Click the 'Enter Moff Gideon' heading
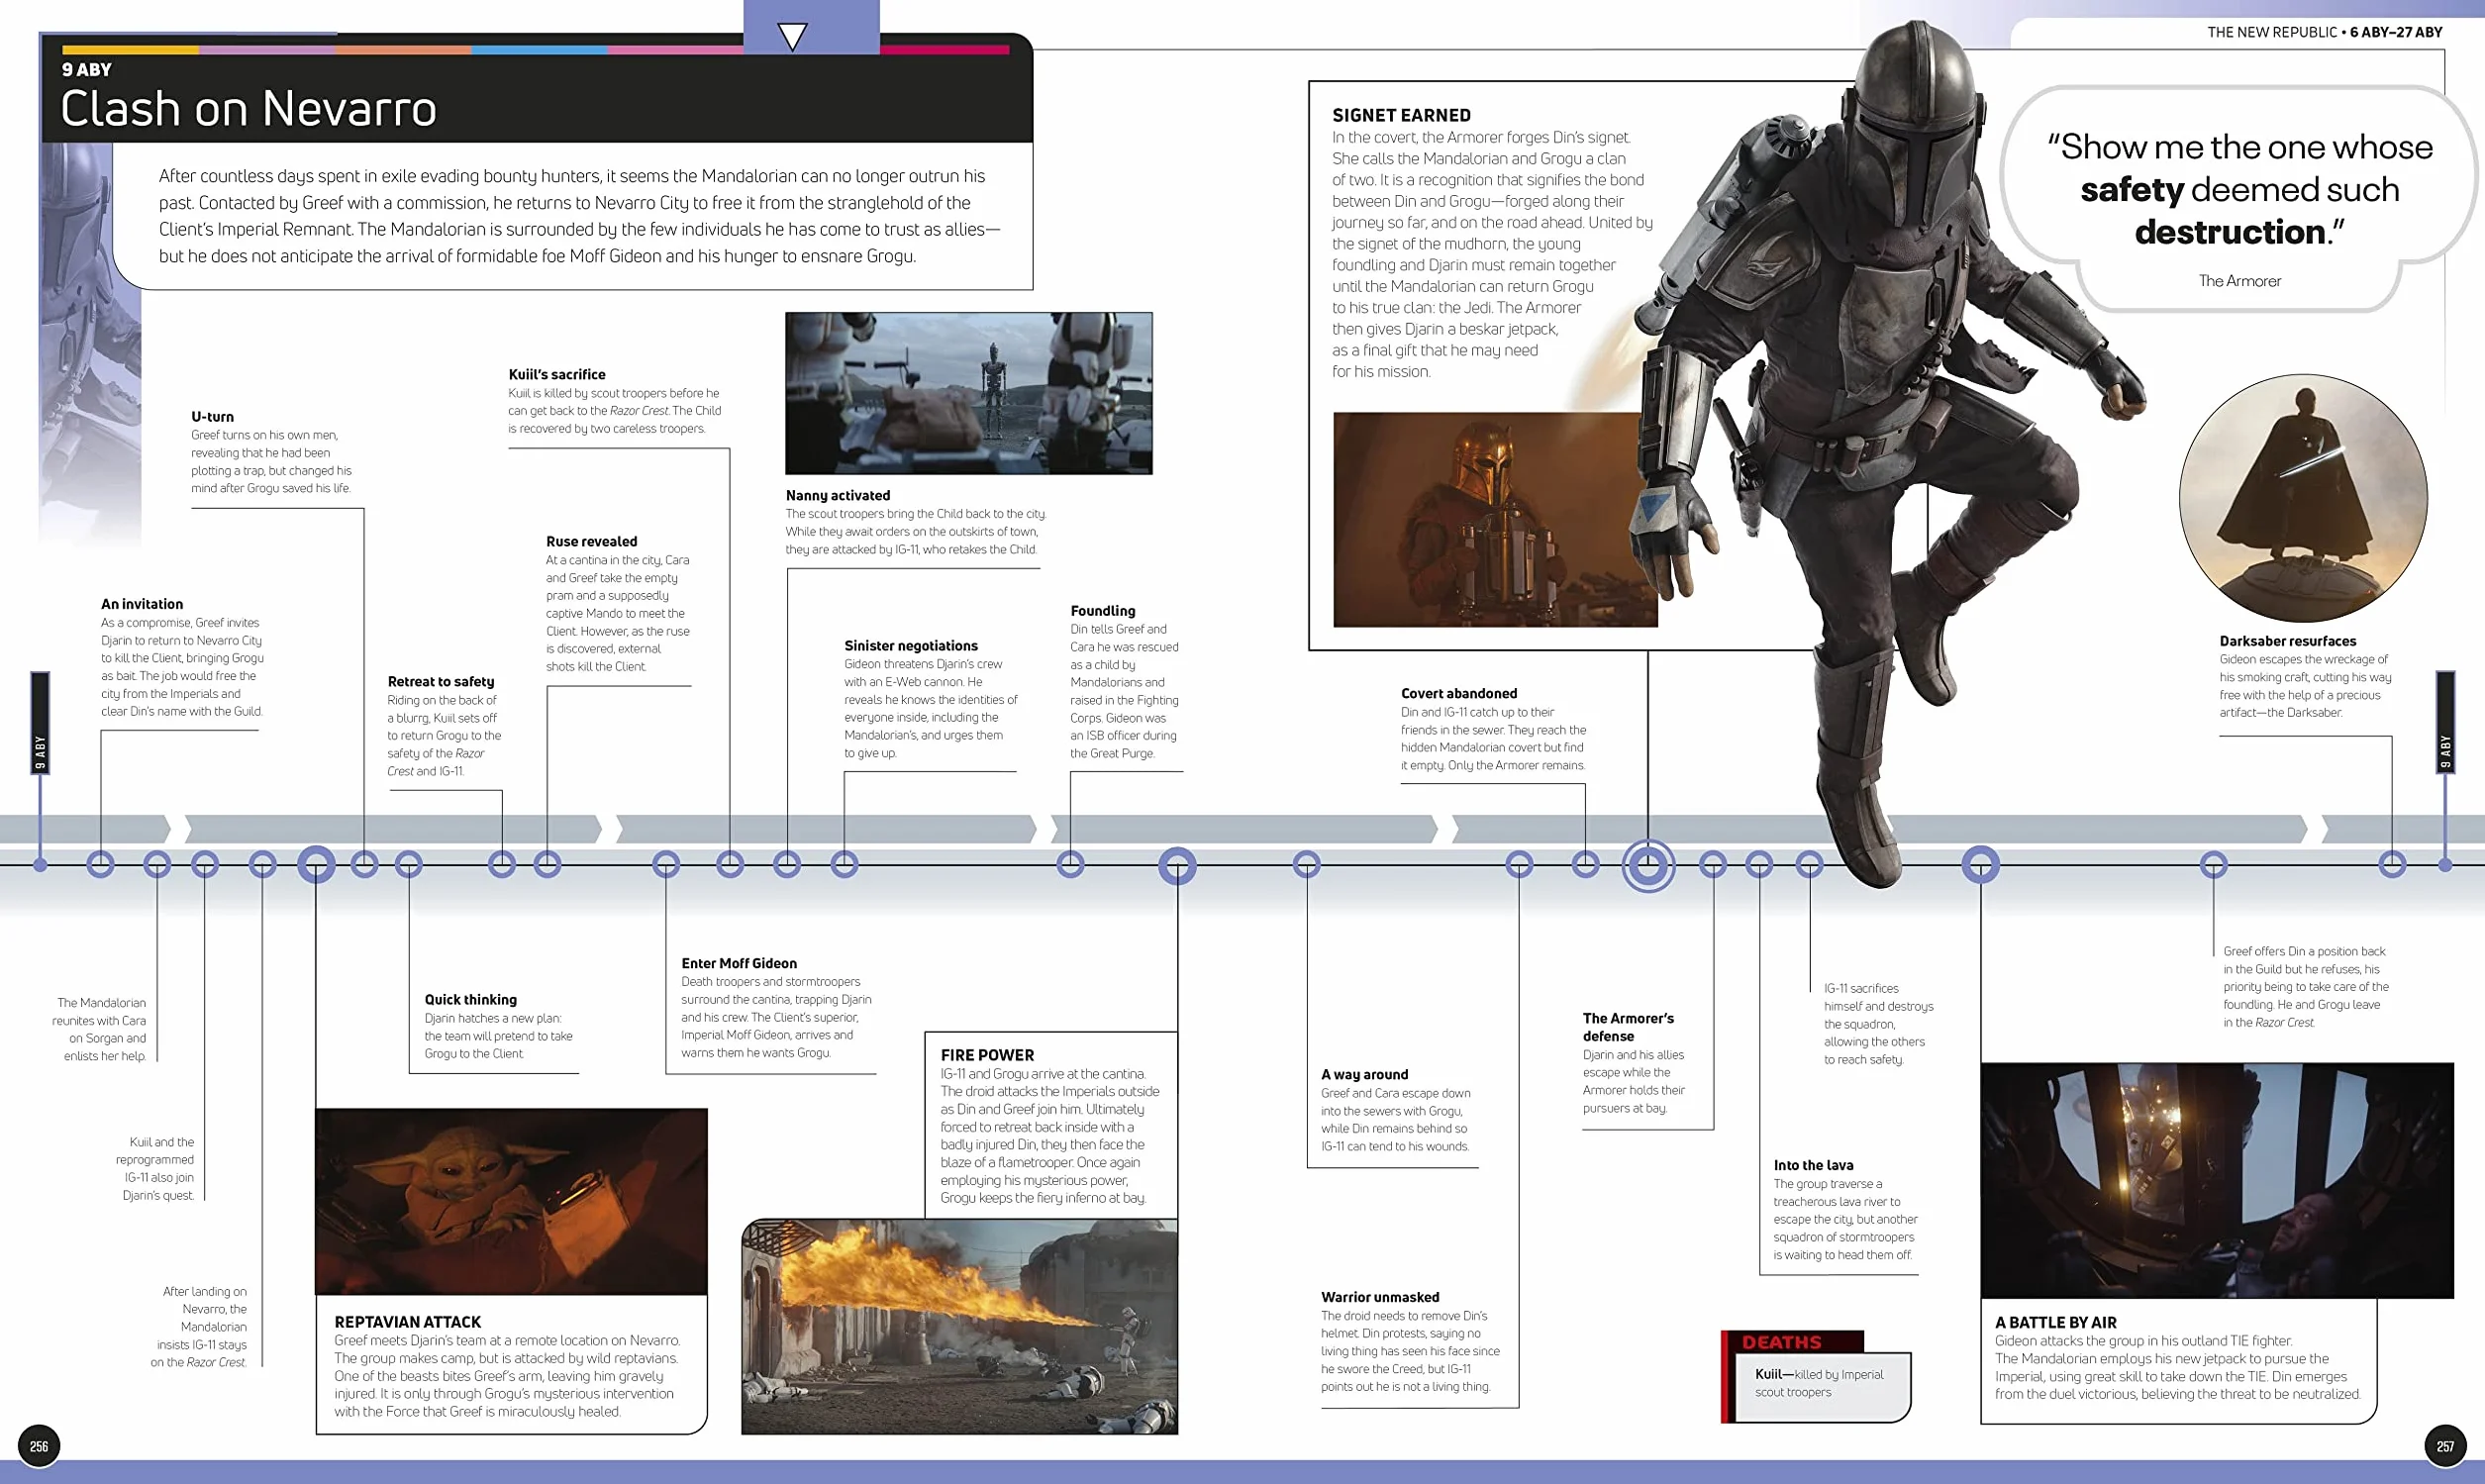 click(739, 963)
